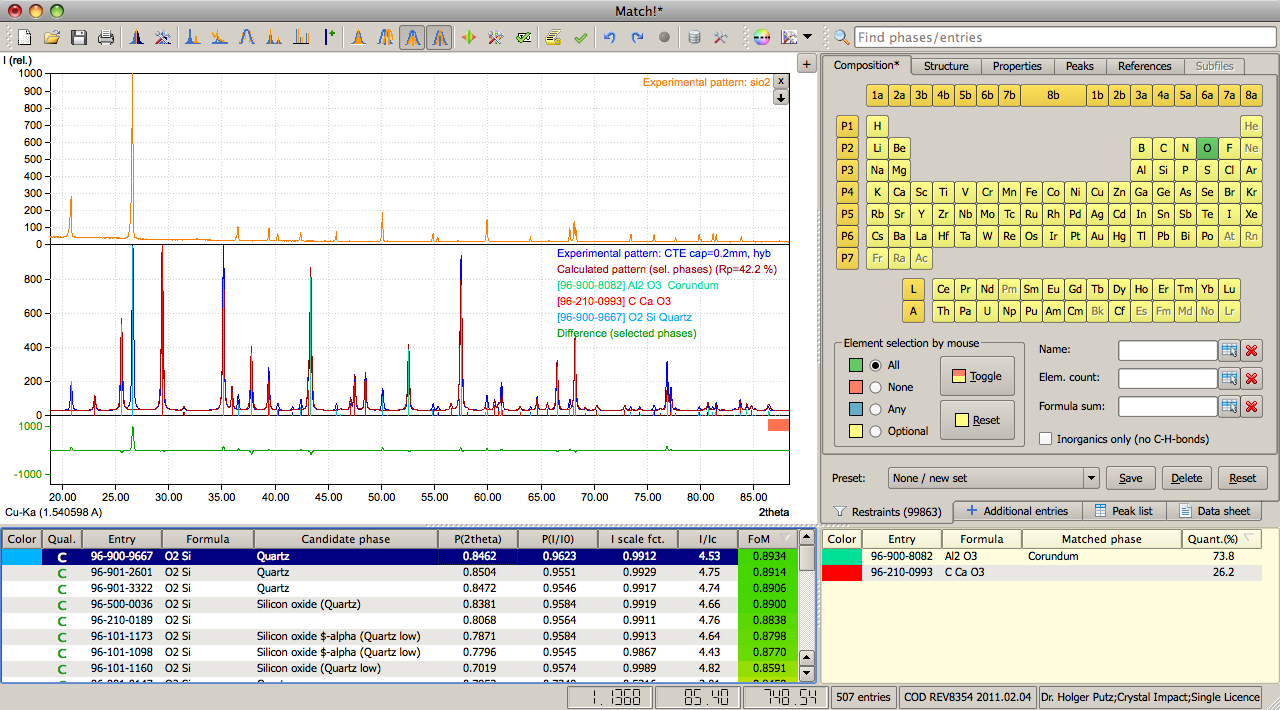Click the Print icon in the toolbar
This screenshot has width=1280, height=710.
(x=105, y=38)
